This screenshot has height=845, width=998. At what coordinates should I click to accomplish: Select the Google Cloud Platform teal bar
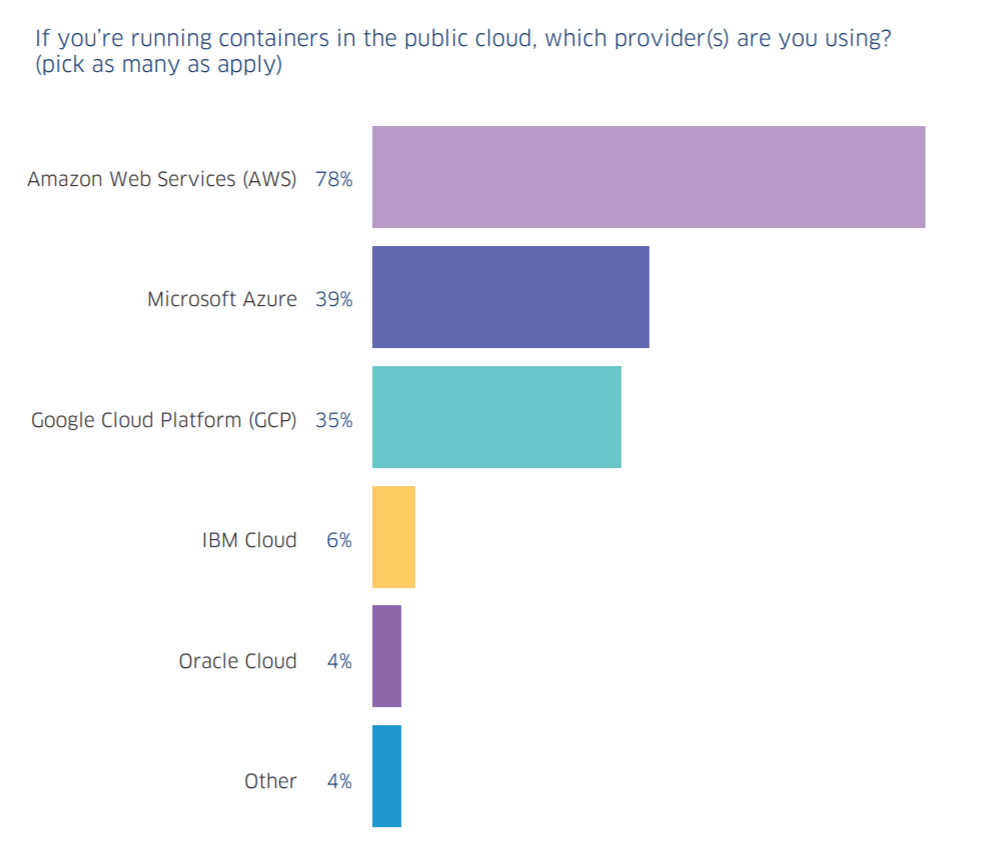(x=496, y=417)
